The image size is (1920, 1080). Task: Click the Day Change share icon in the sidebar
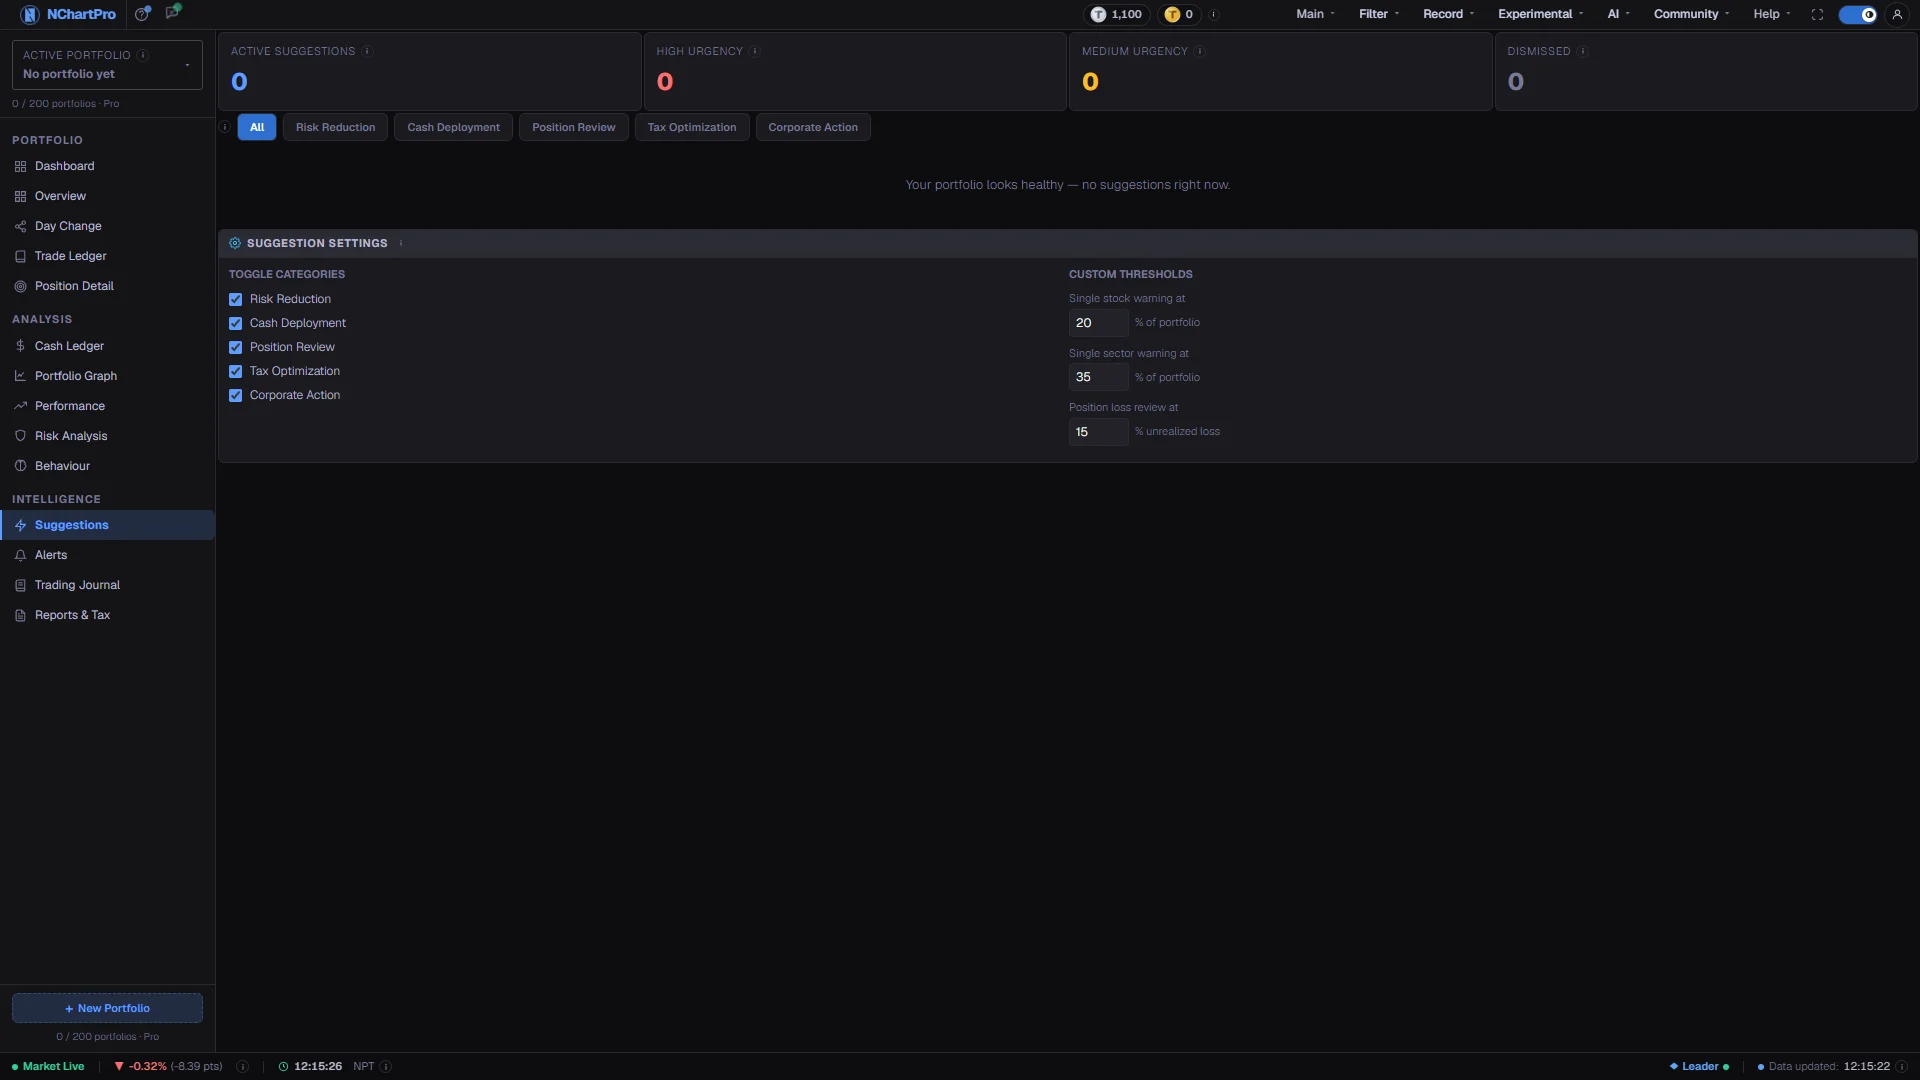(x=20, y=226)
